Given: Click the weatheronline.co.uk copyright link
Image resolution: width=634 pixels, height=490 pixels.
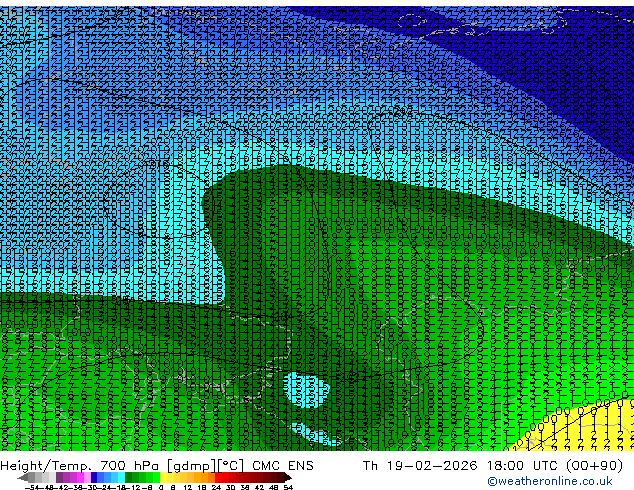Looking at the screenshot, I should click(550, 481).
